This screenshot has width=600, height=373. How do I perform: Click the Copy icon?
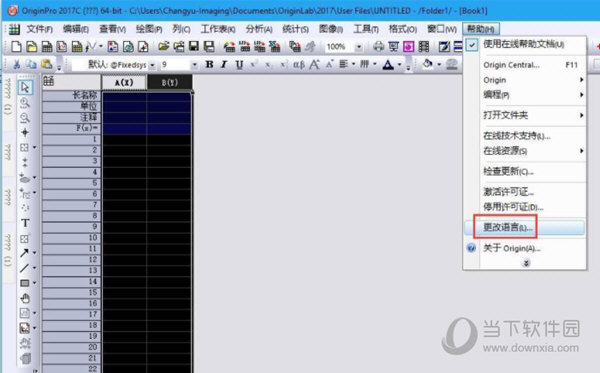(x=31, y=64)
